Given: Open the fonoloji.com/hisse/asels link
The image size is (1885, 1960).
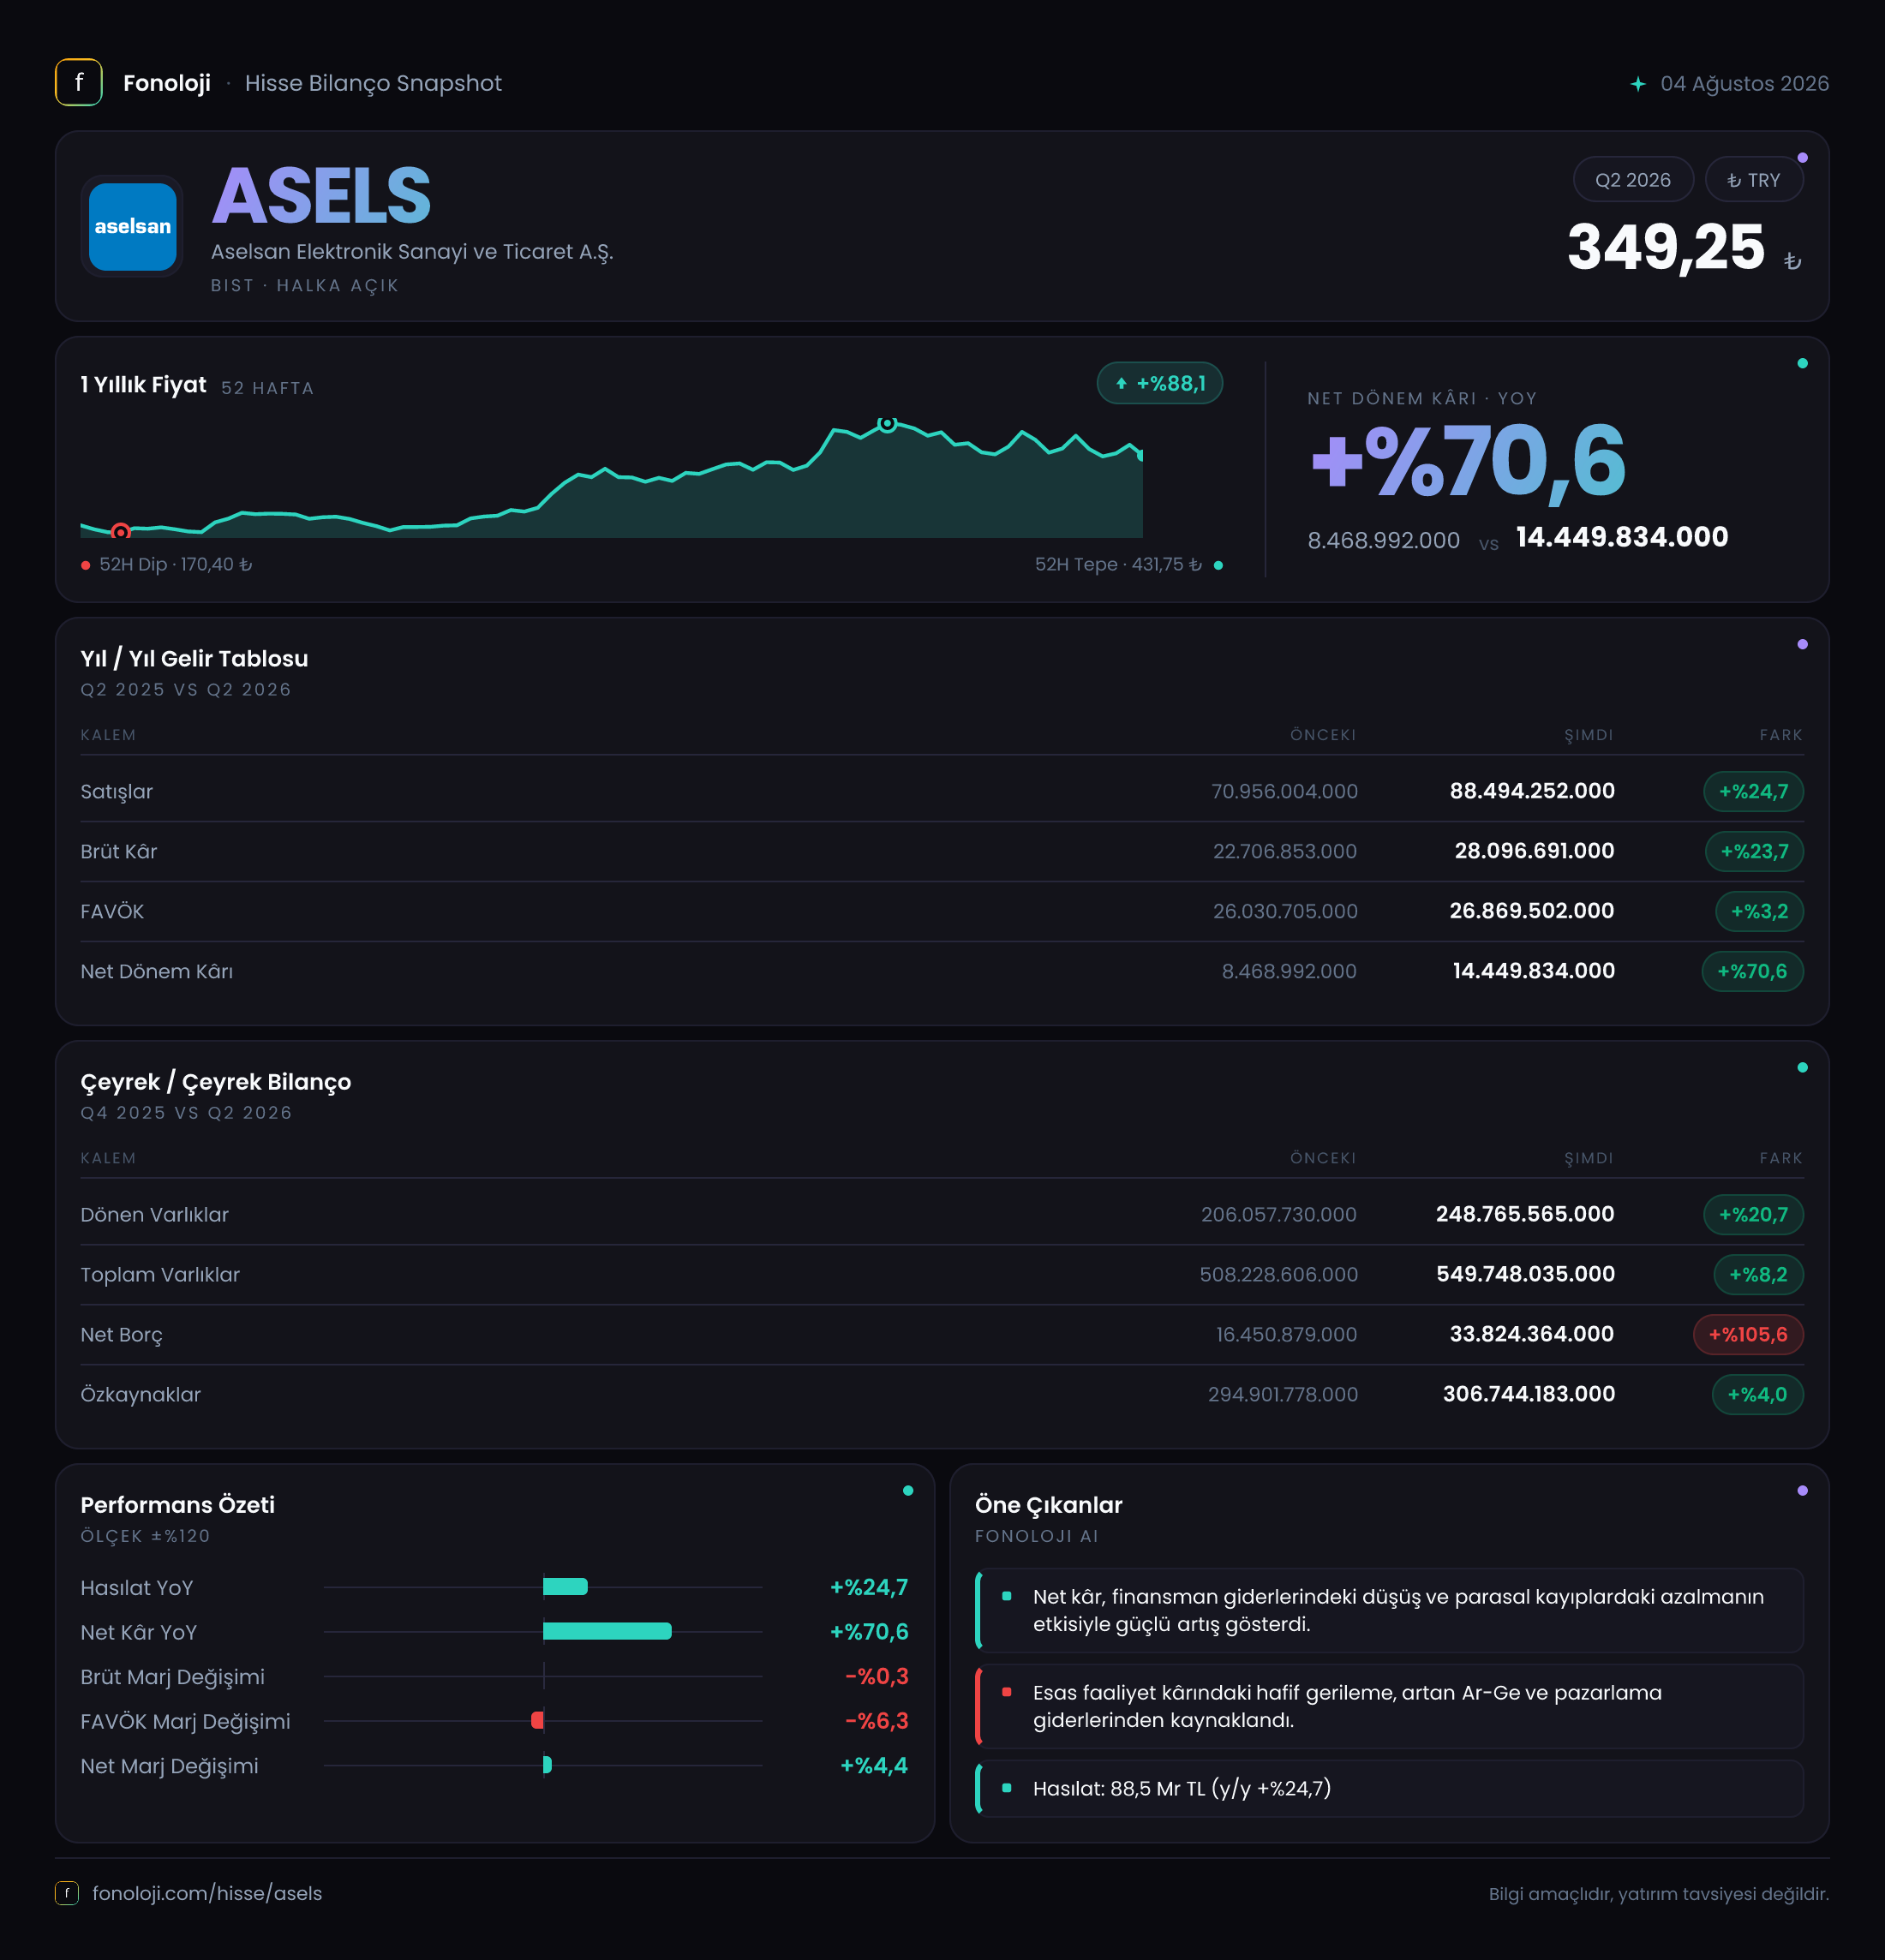Looking at the screenshot, I should [x=207, y=1893].
